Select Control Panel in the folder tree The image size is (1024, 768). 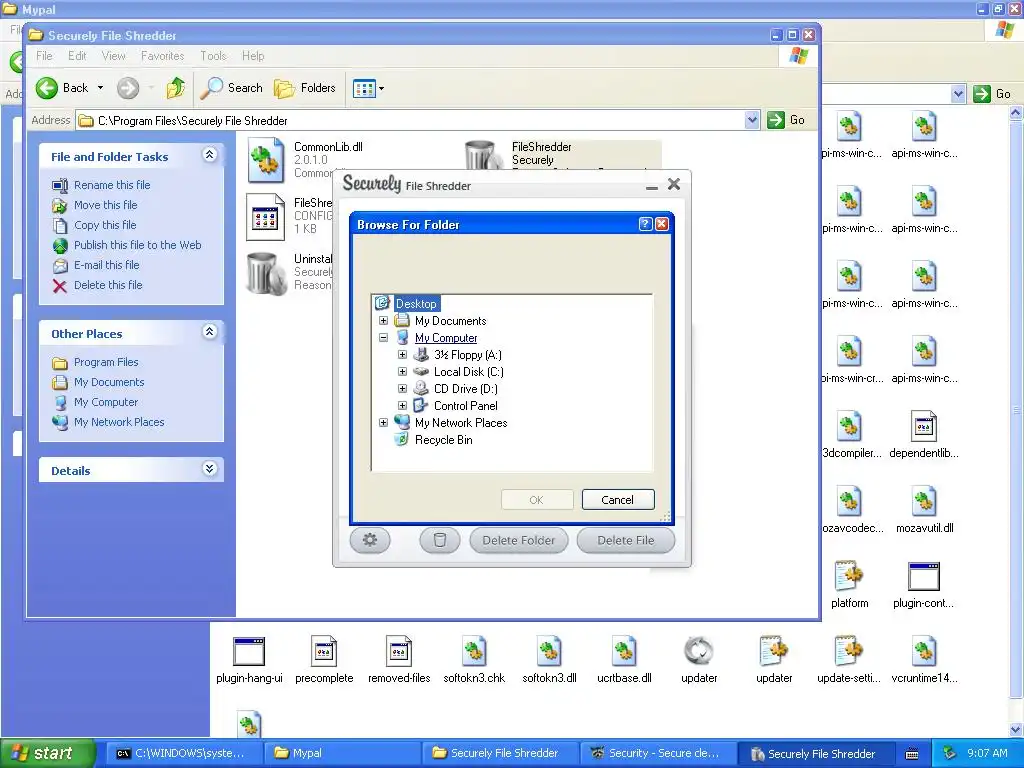pyautogui.click(x=466, y=406)
